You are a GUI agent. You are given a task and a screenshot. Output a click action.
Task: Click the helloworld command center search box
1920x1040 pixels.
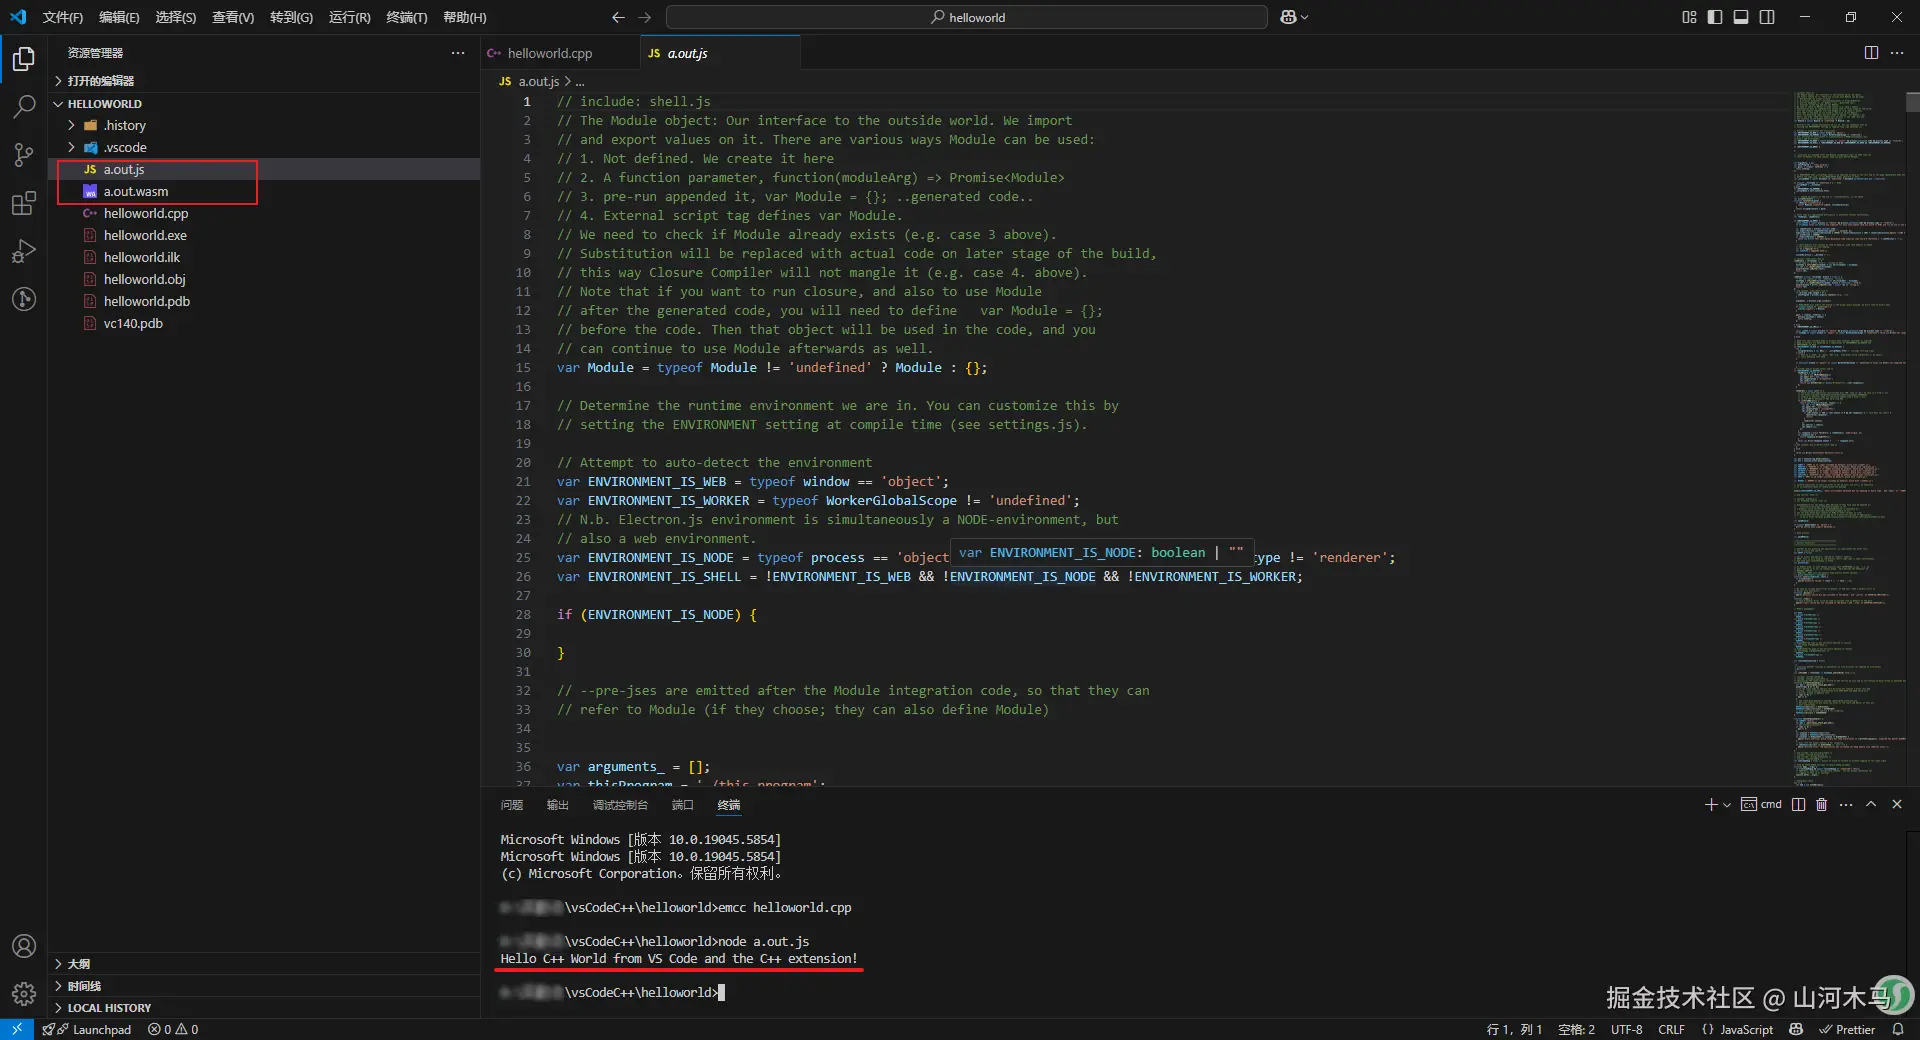[x=967, y=17]
